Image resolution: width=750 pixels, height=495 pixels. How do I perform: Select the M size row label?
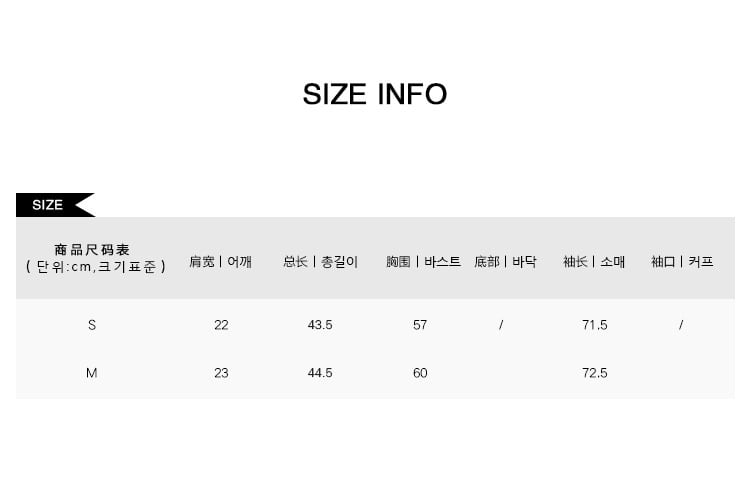pyautogui.click(x=92, y=373)
